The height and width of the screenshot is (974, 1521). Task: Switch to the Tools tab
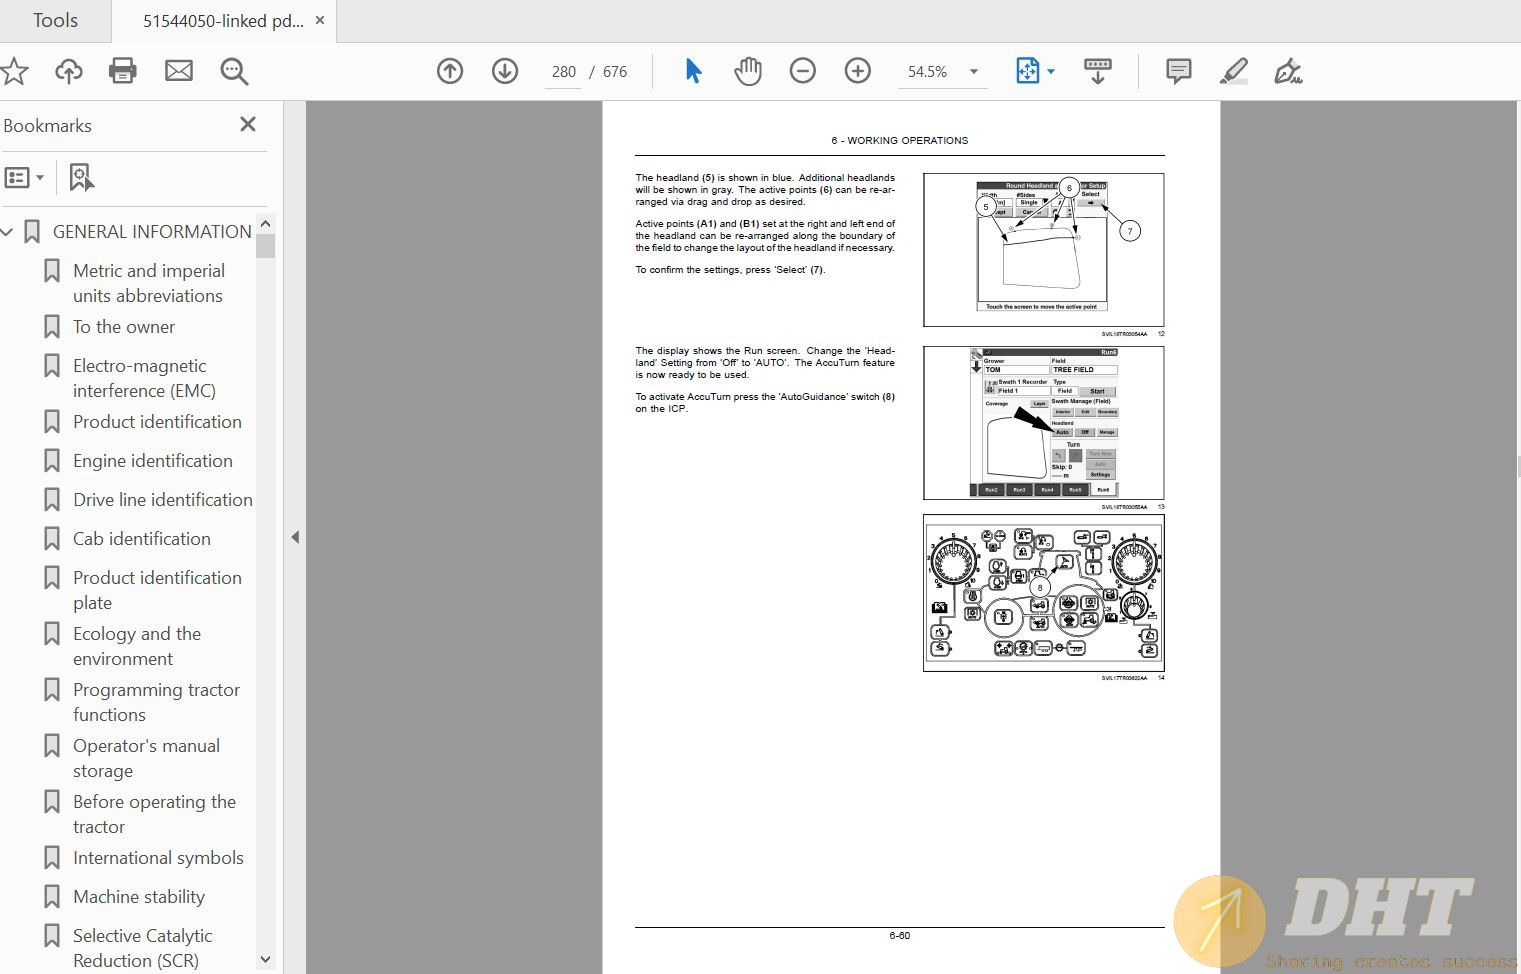tap(55, 21)
